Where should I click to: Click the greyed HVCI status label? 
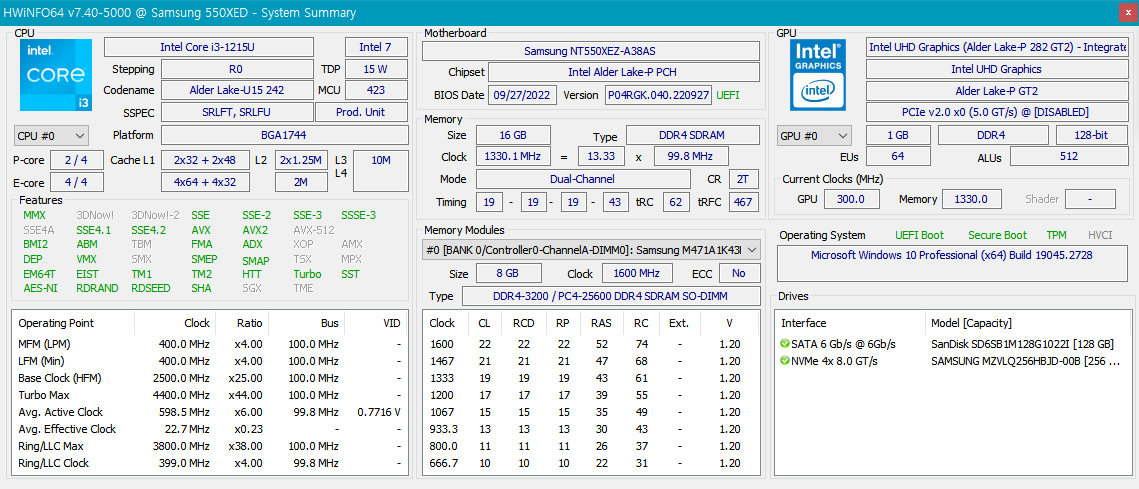coord(1100,235)
